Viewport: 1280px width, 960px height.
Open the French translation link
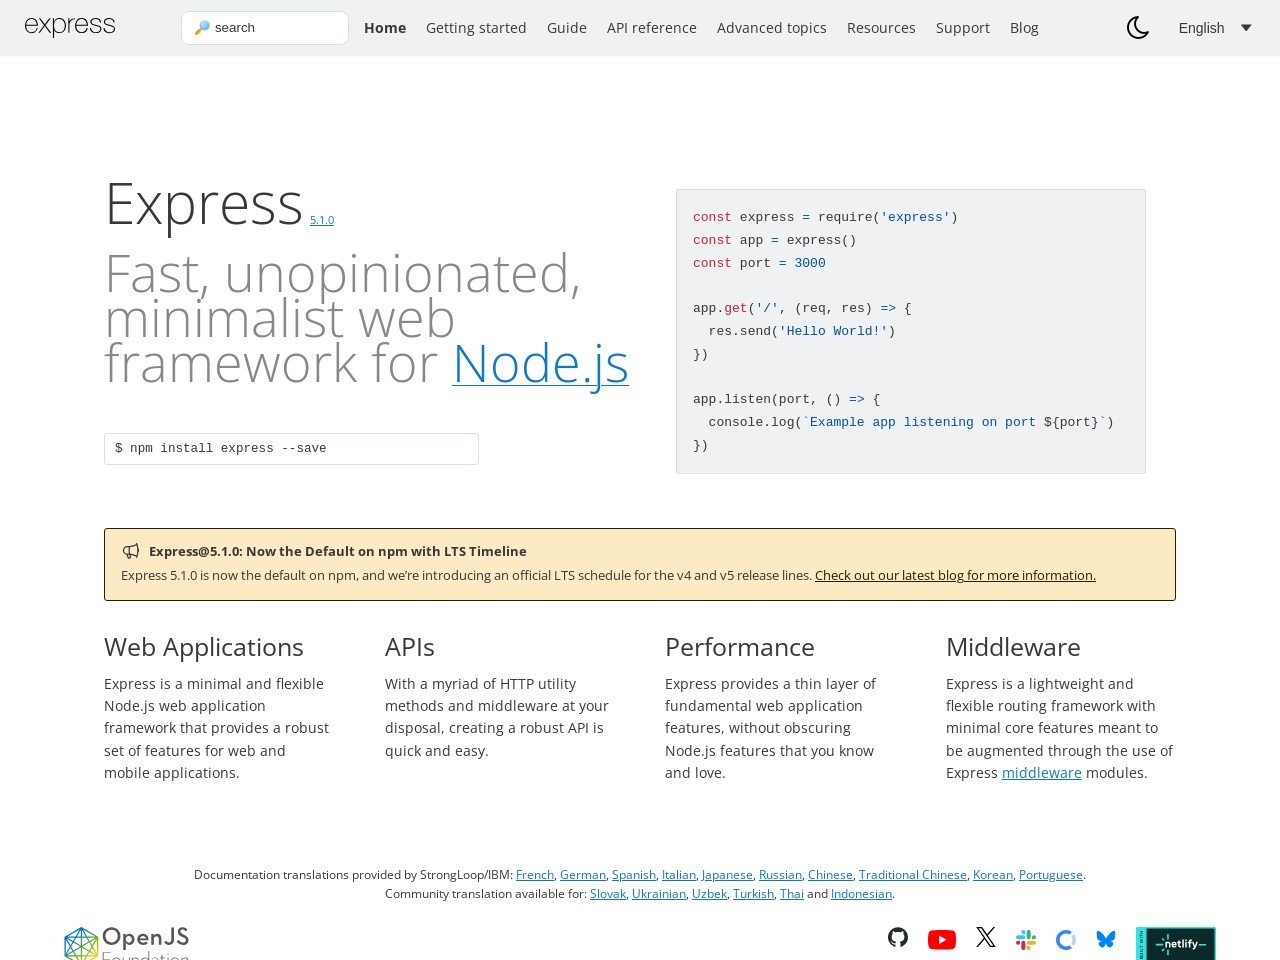tap(535, 875)
